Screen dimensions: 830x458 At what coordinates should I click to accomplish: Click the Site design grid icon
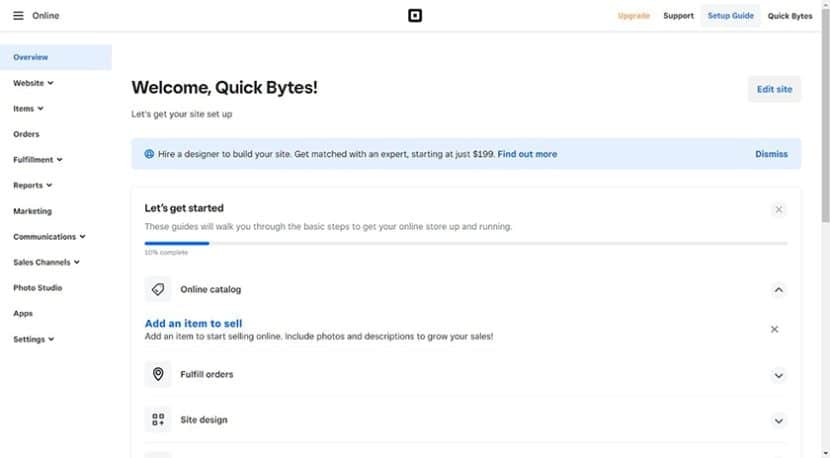click(157, 420)
